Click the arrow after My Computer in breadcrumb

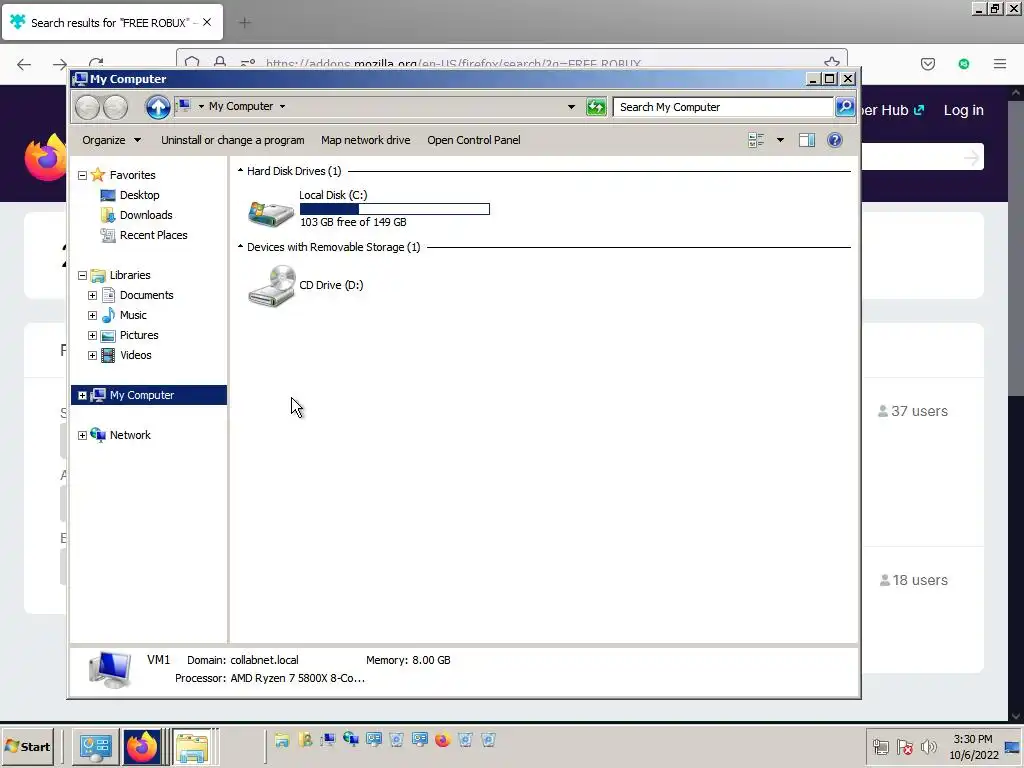click(x=282, y=106)
